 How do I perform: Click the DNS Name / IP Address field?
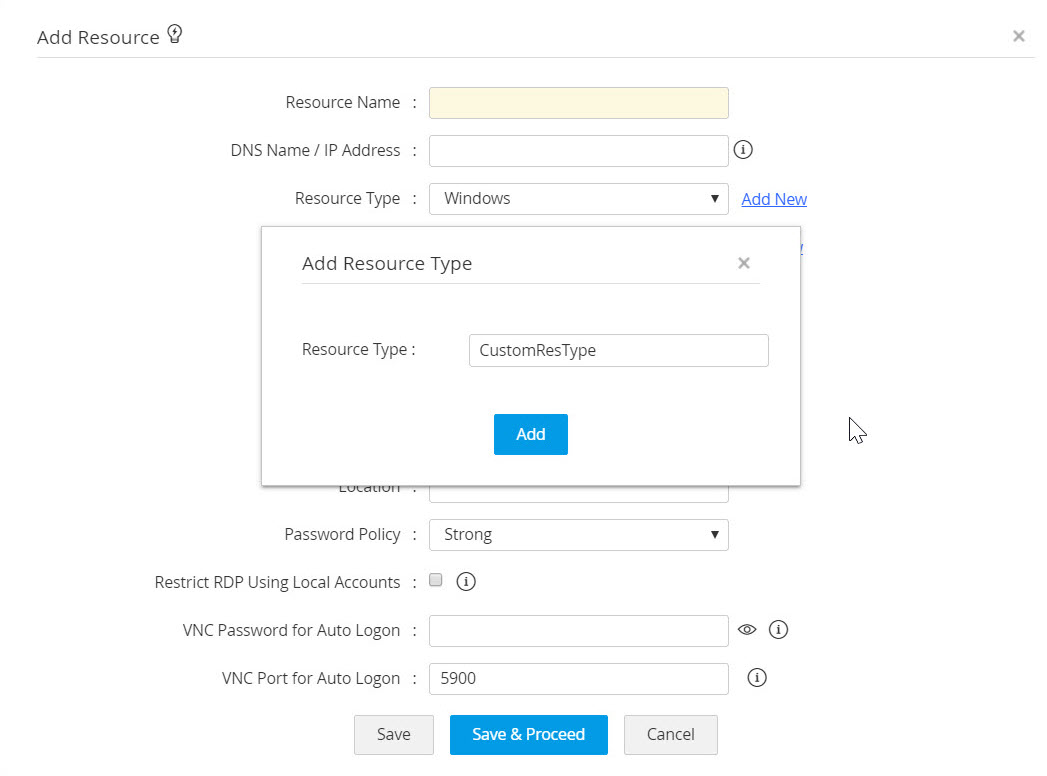pyautogui.click(x=578, y=151)
